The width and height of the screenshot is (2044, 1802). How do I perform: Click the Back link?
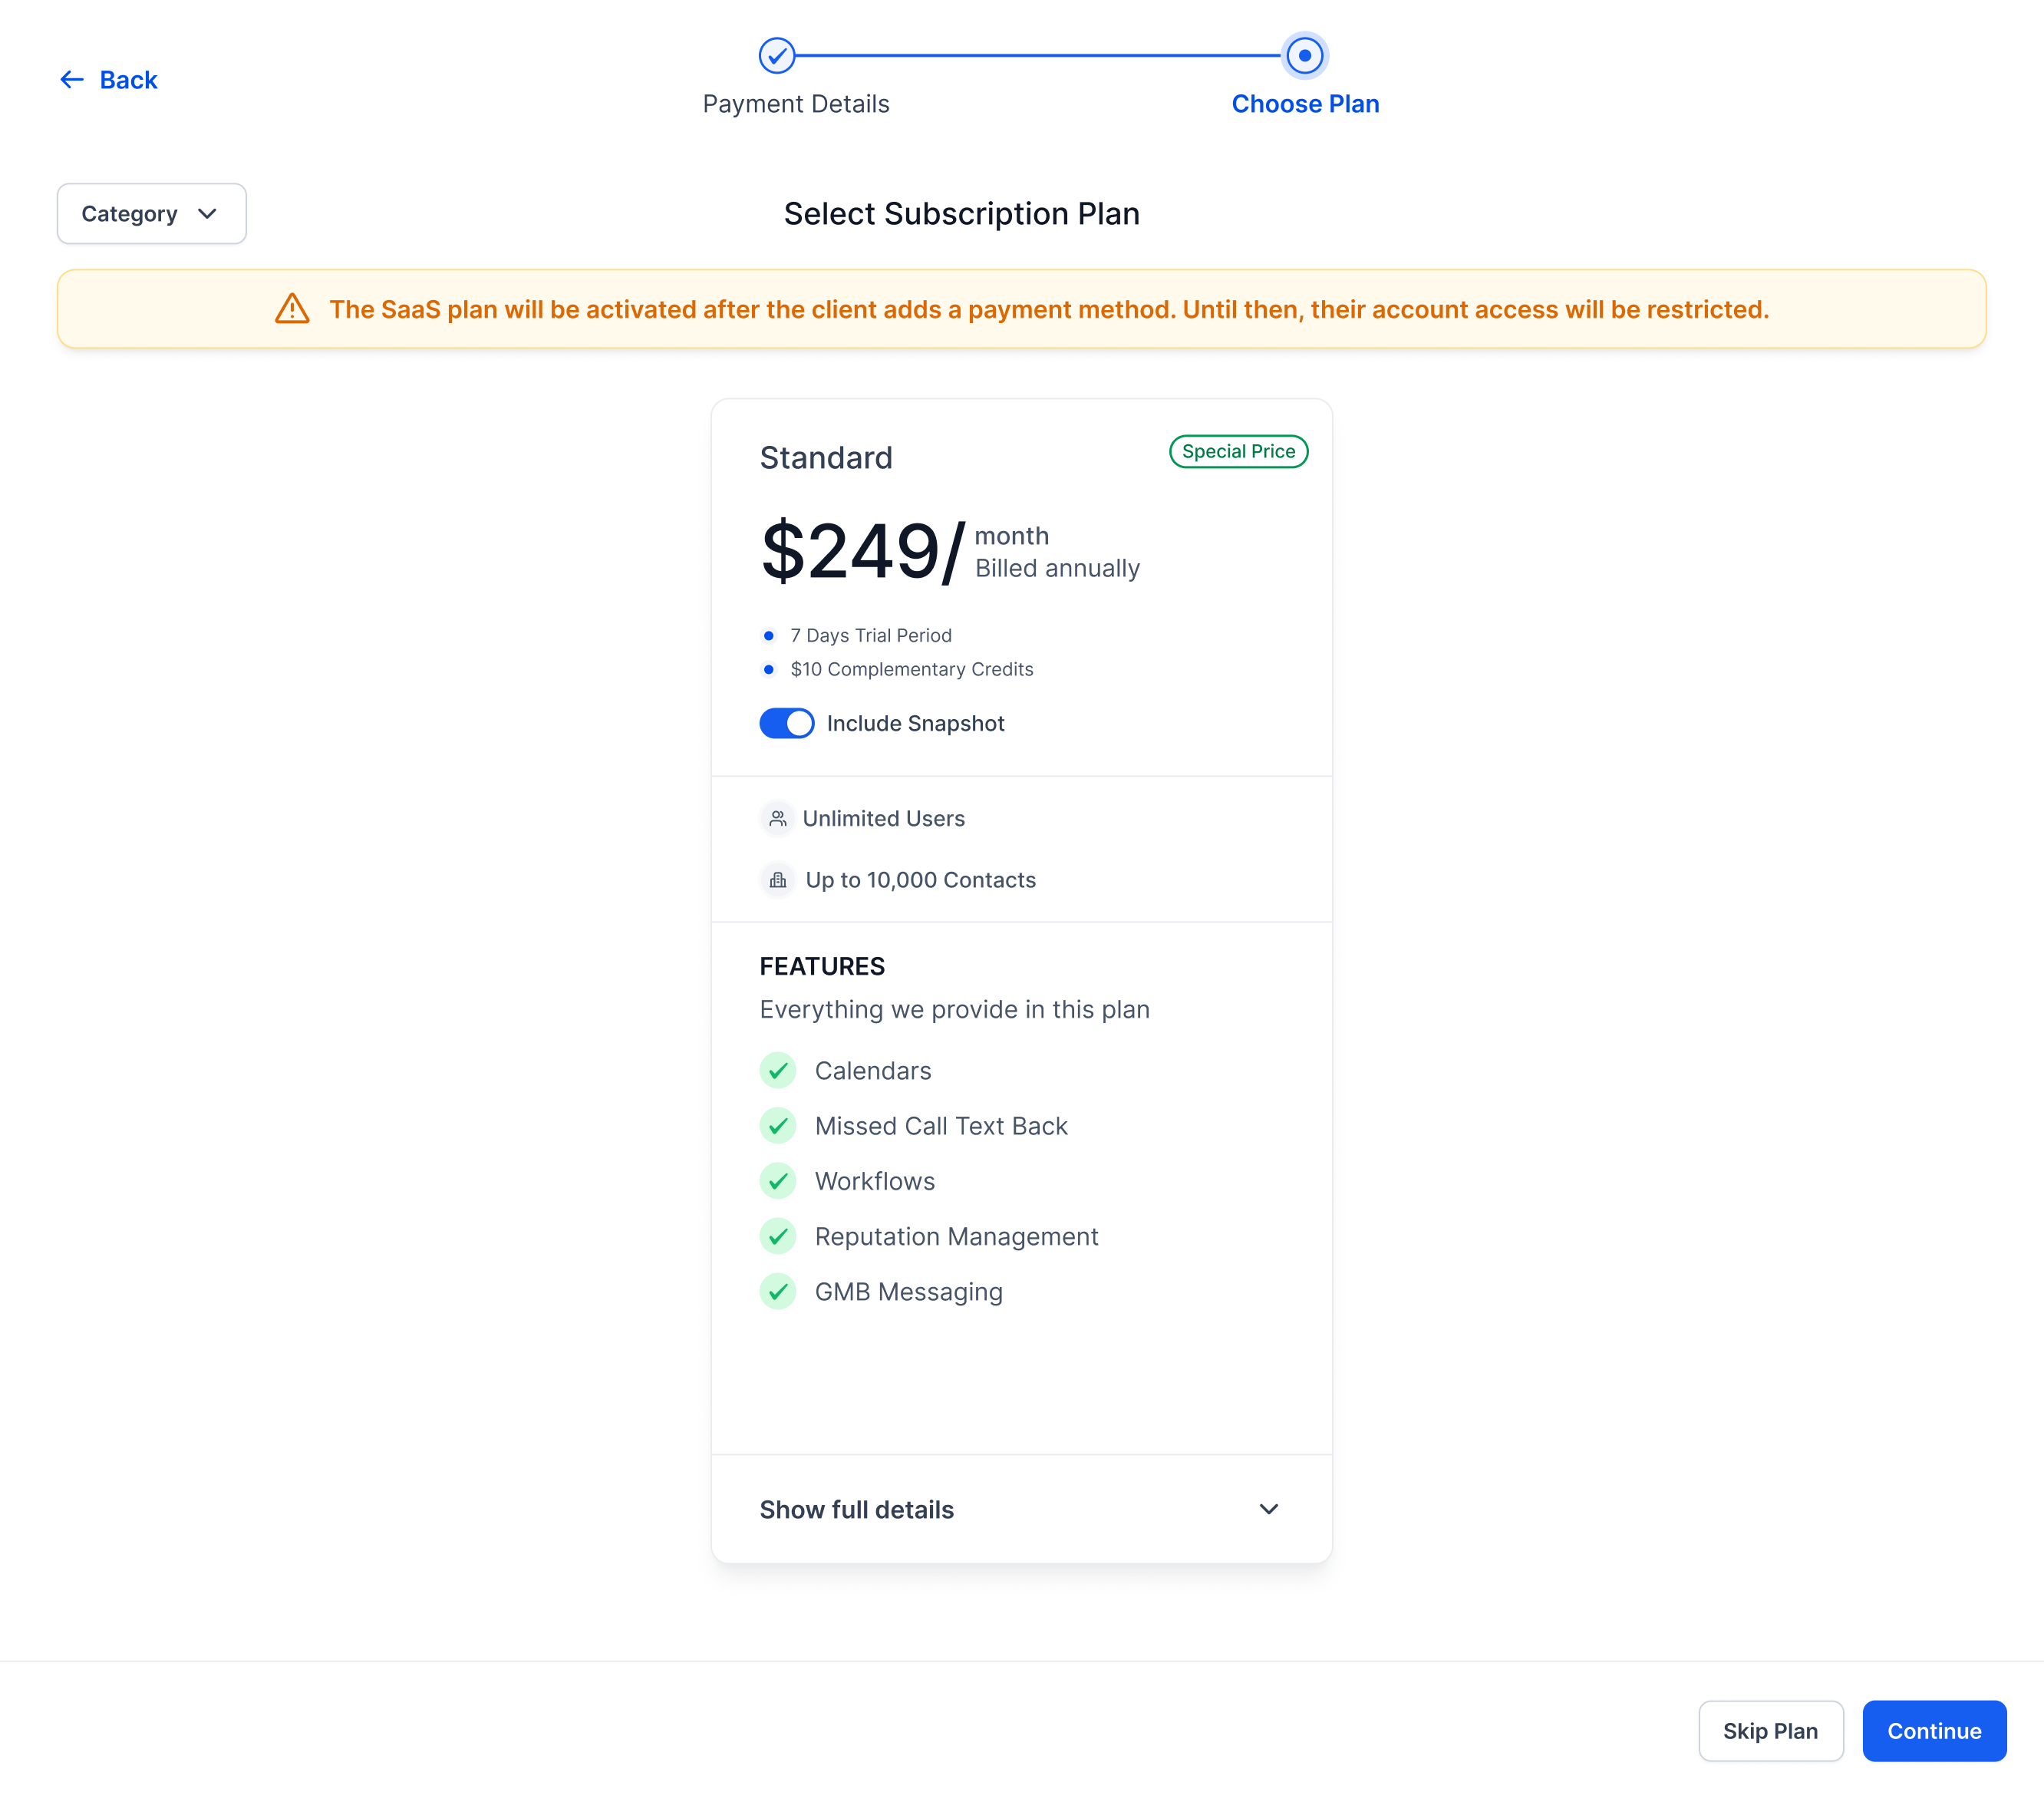click(x=128, y=80)
